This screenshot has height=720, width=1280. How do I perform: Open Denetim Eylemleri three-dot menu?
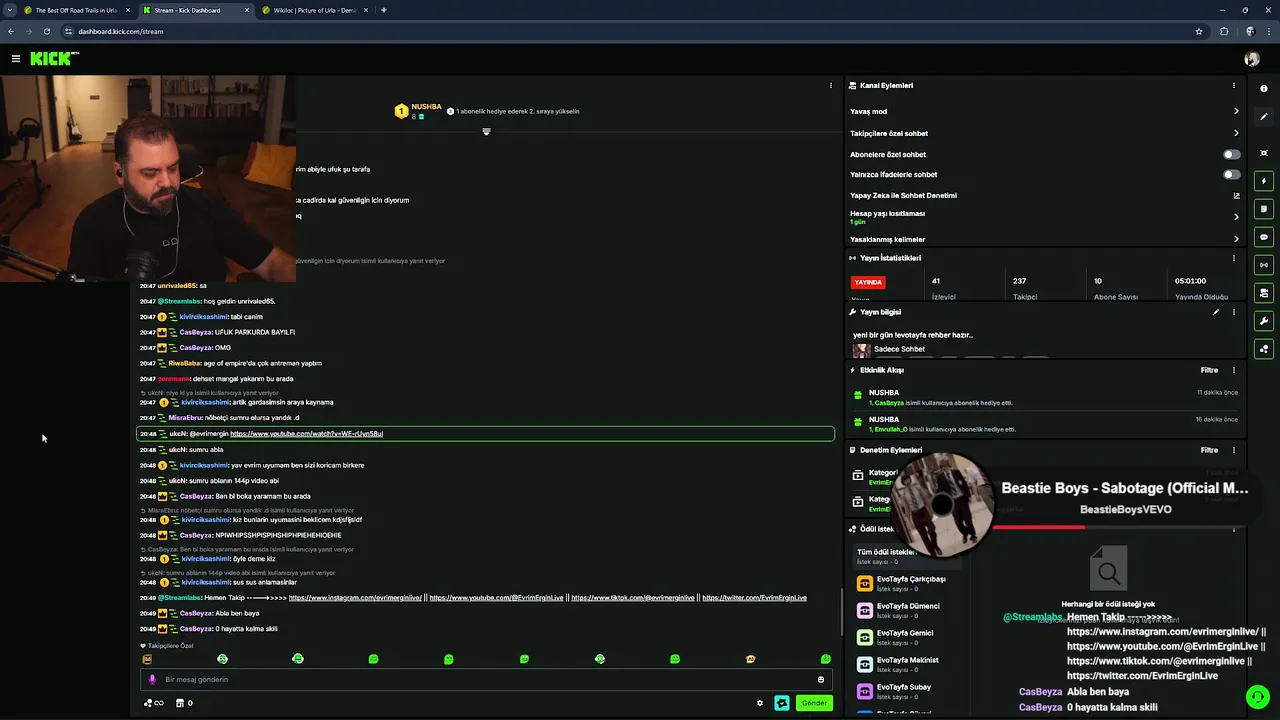point(1234,450)
